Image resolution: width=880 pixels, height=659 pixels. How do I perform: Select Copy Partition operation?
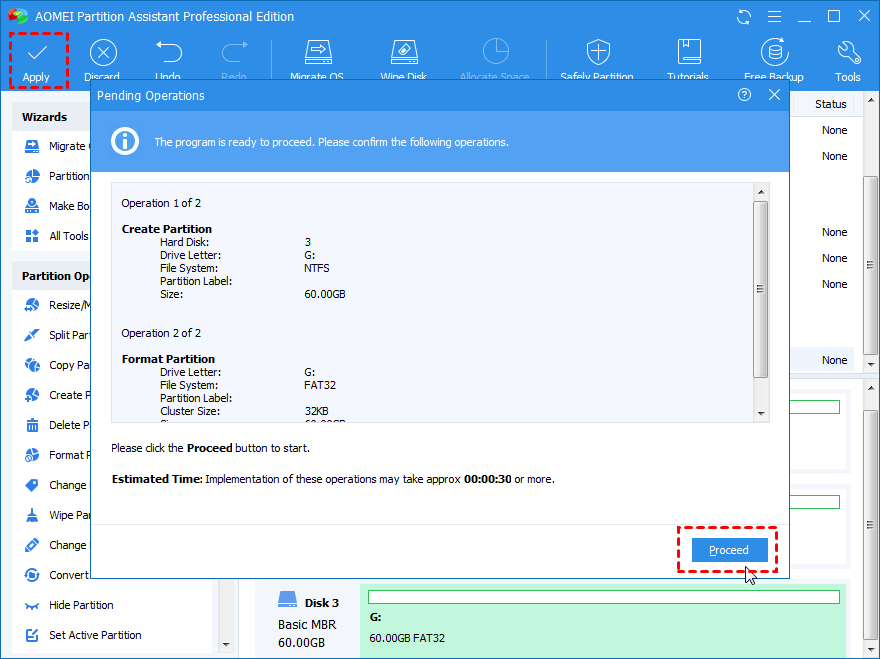coord(57,365)
